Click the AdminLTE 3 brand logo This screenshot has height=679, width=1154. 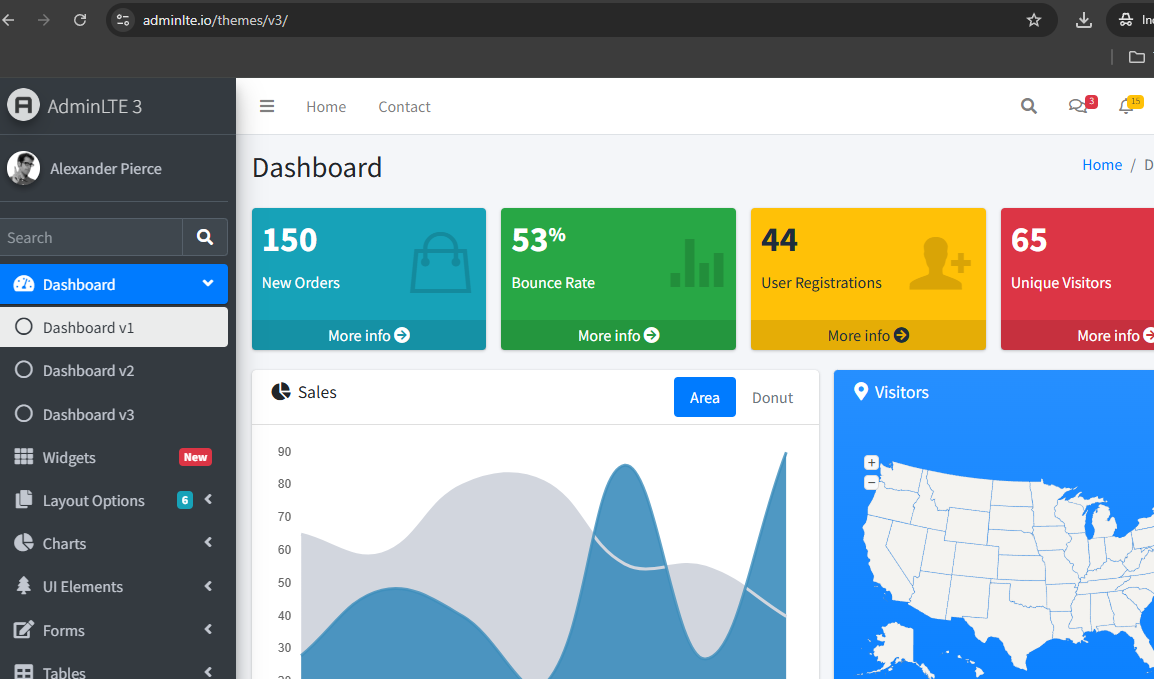pyautogui.click(x=23, y=106)
